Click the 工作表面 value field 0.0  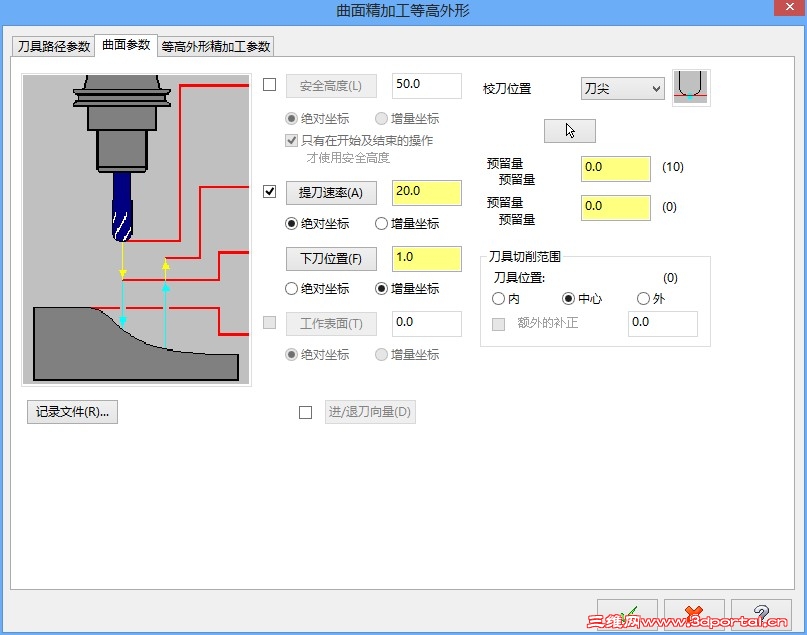[427, 324]
